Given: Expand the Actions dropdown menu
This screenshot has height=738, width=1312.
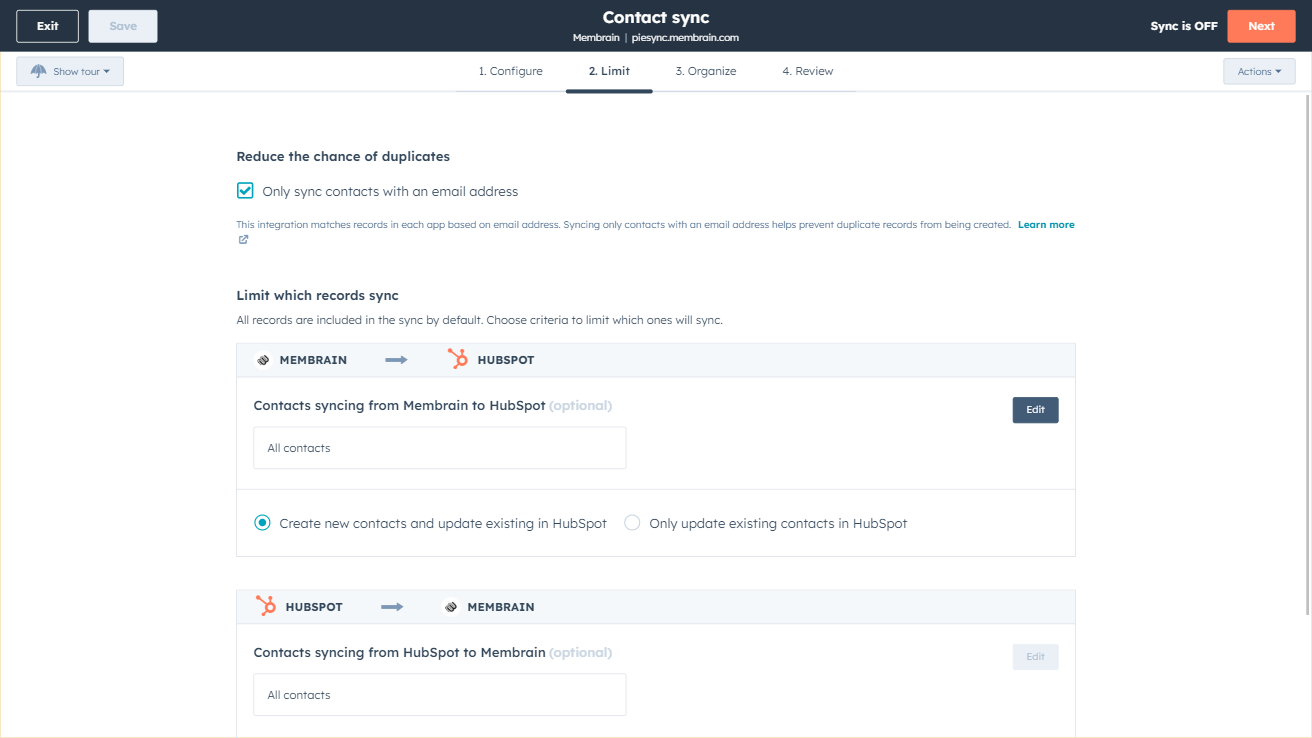Looking at the screenshot, I should click(1258, 72).
